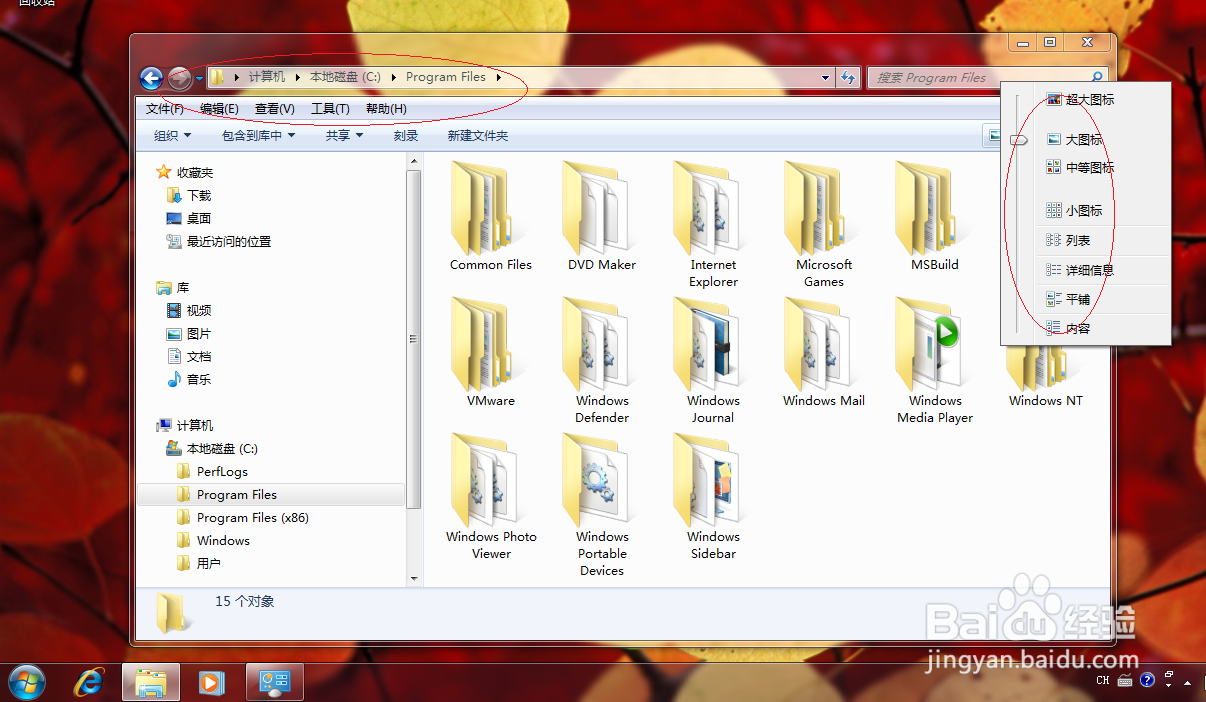This screenshot has height=702, width=1206.
Task: Select the Windows NT folder
Action: pos(1045,375)
